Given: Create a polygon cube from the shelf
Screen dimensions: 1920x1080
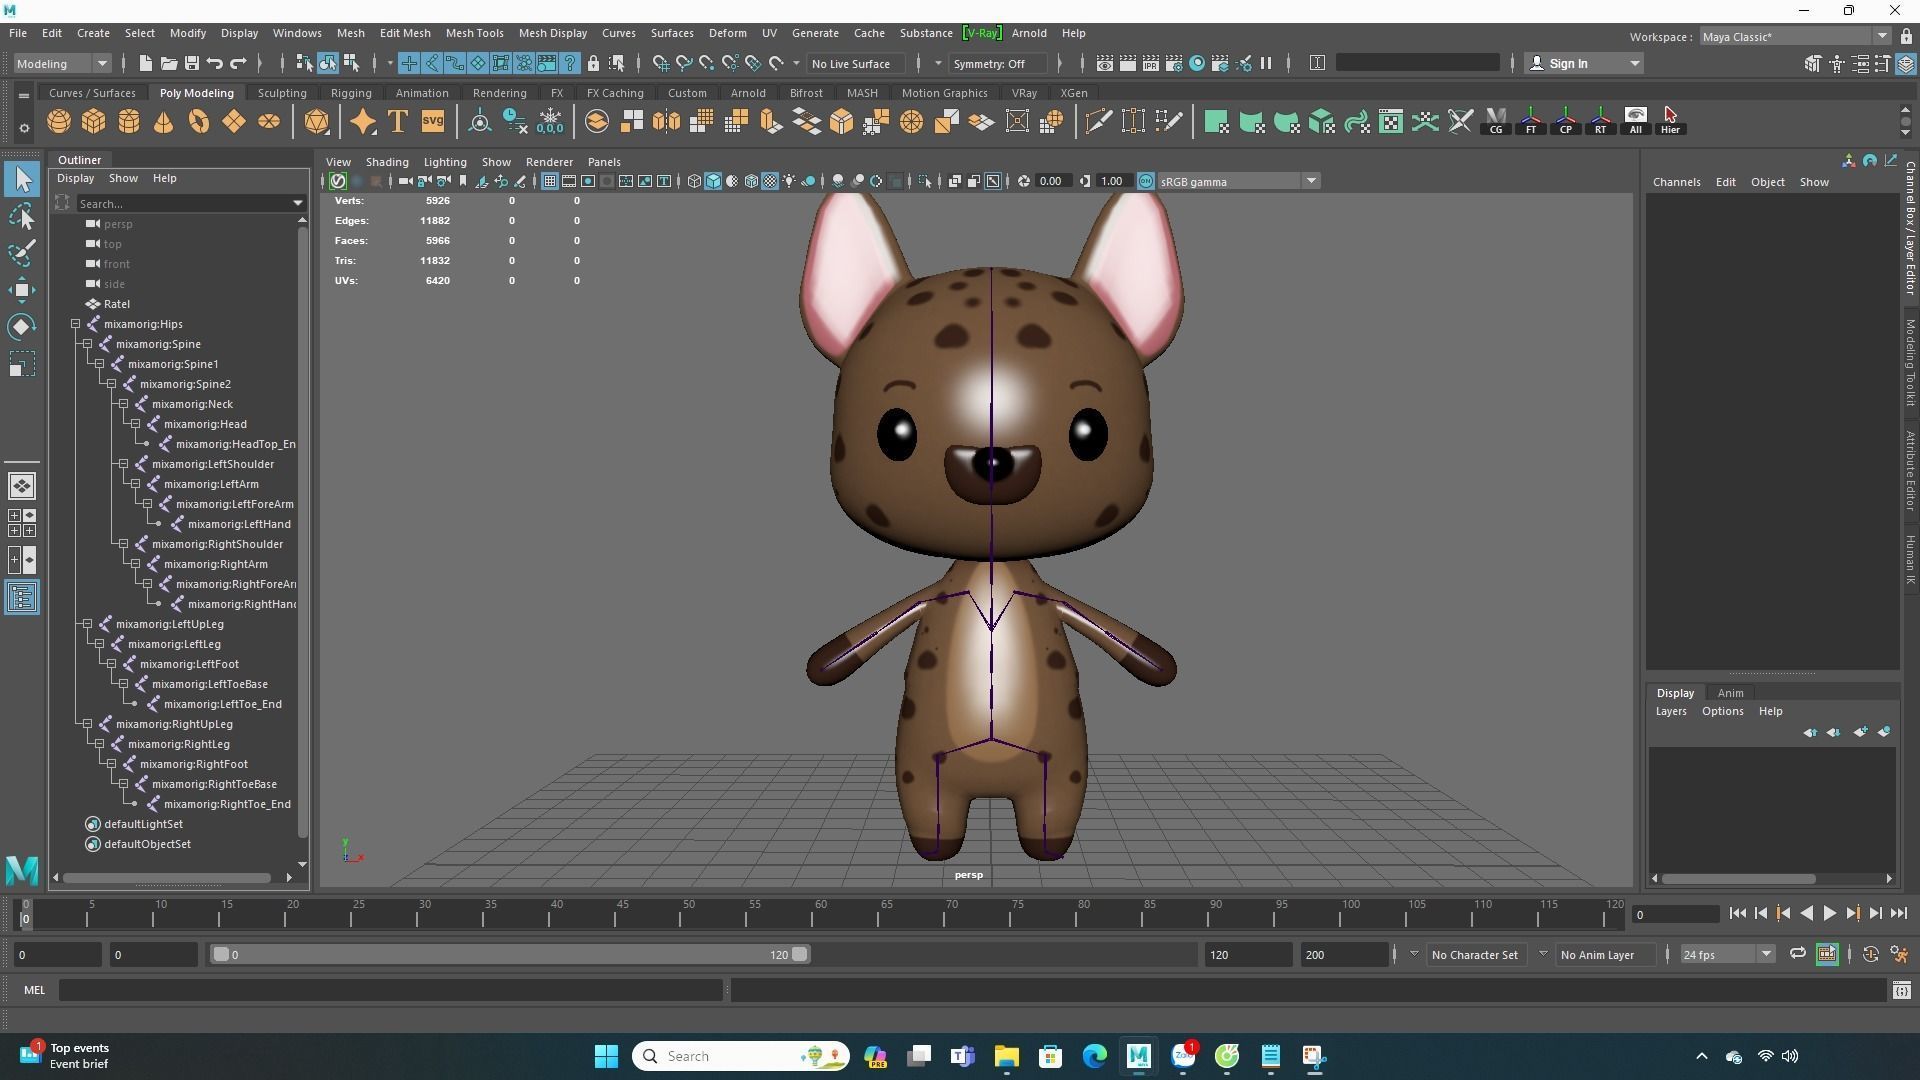Looking at the screenshot, I should (x=94, y=122).
